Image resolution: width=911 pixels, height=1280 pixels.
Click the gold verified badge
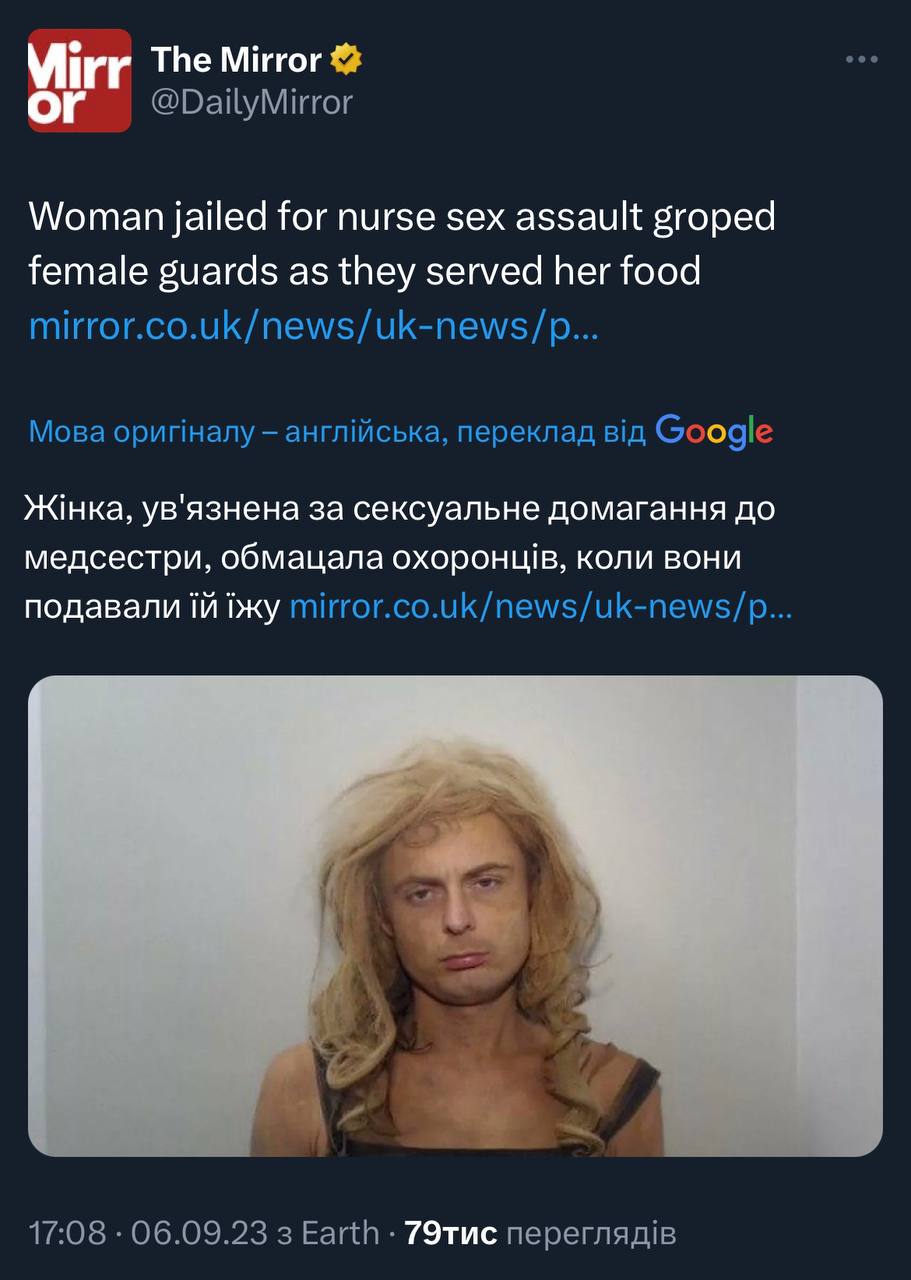tap(346, 60)
